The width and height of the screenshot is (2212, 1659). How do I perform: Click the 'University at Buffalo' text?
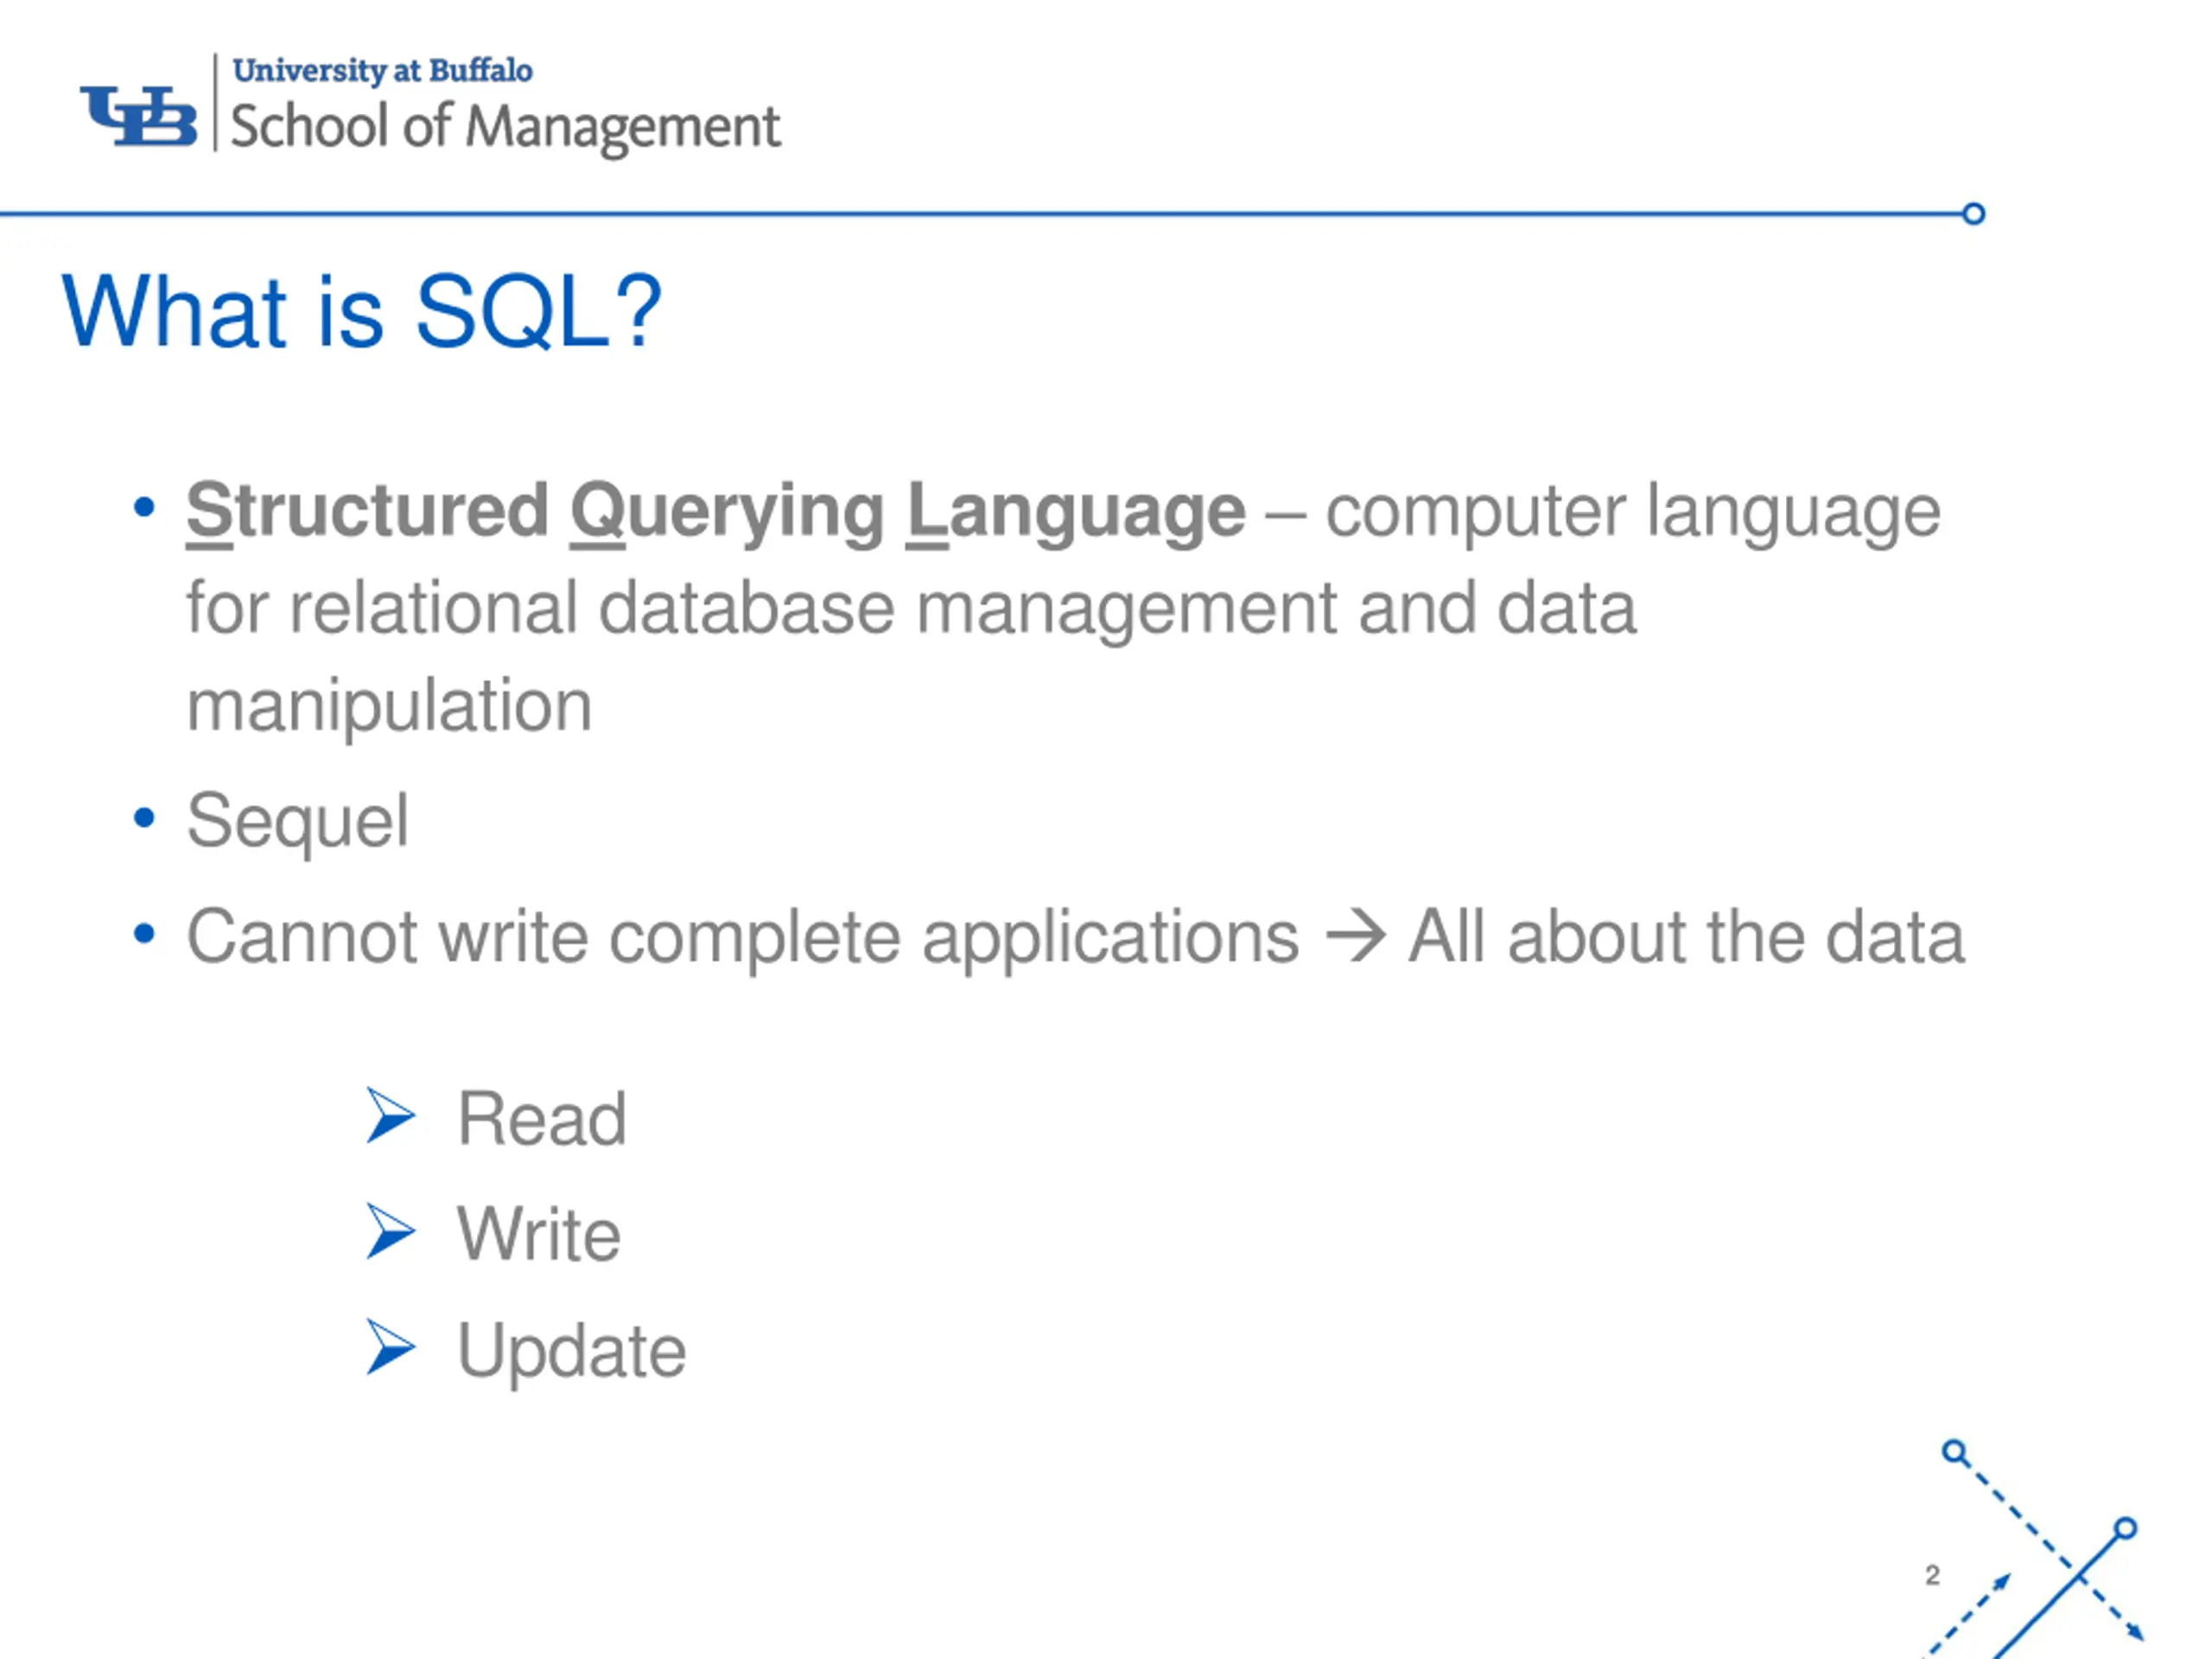[x=382, y=71]
